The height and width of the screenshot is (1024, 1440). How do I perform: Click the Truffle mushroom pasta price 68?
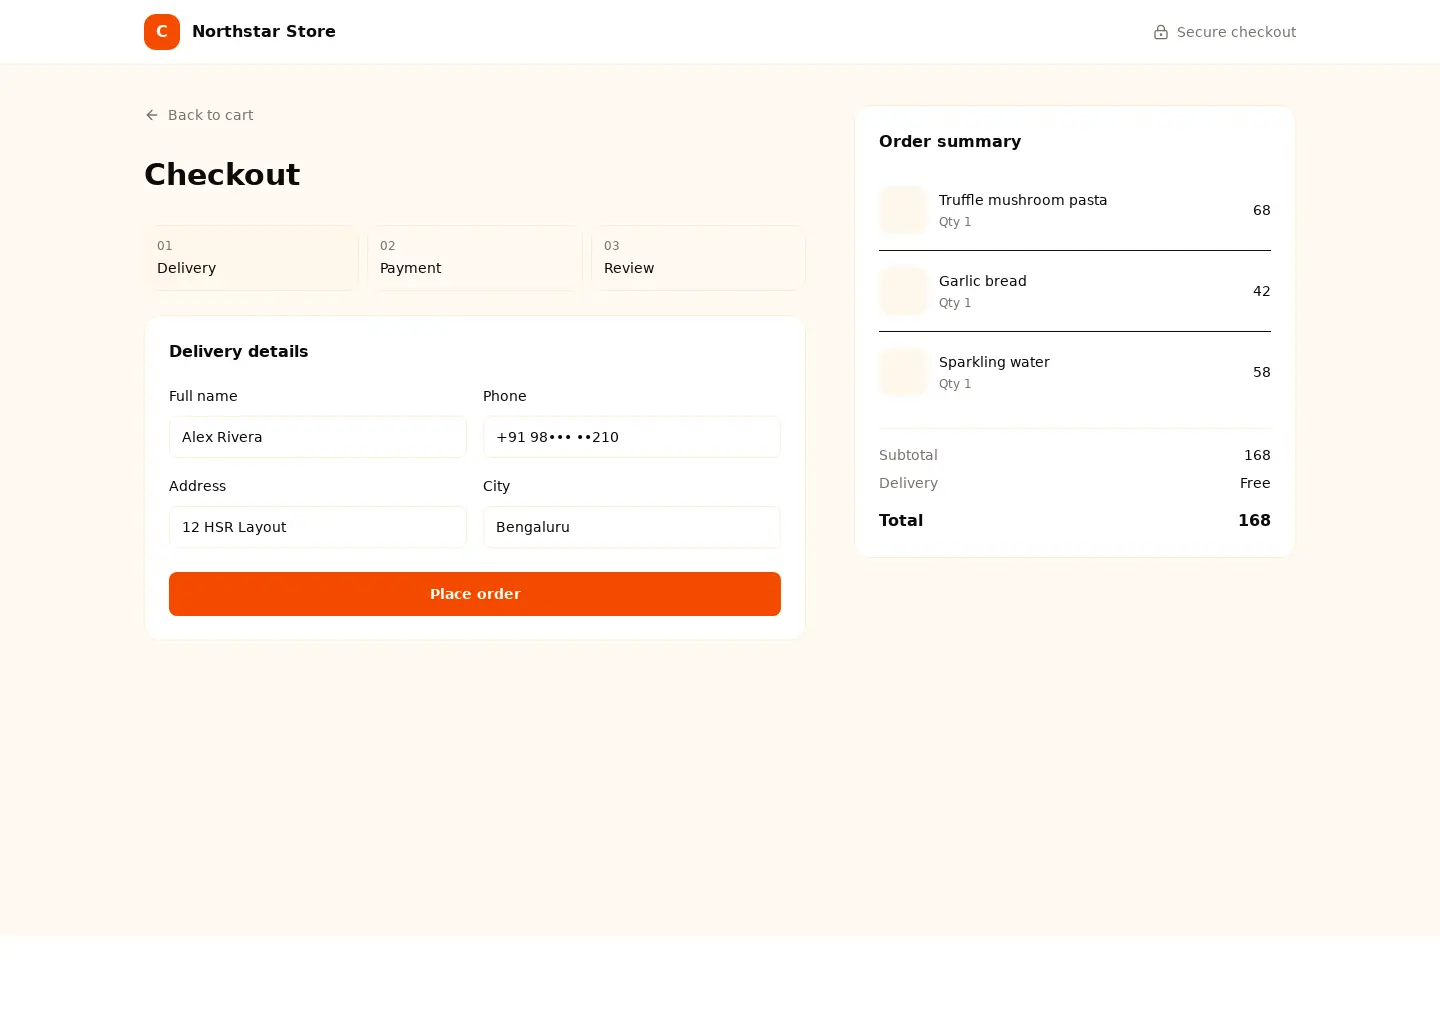click(x=1262, y=210)
